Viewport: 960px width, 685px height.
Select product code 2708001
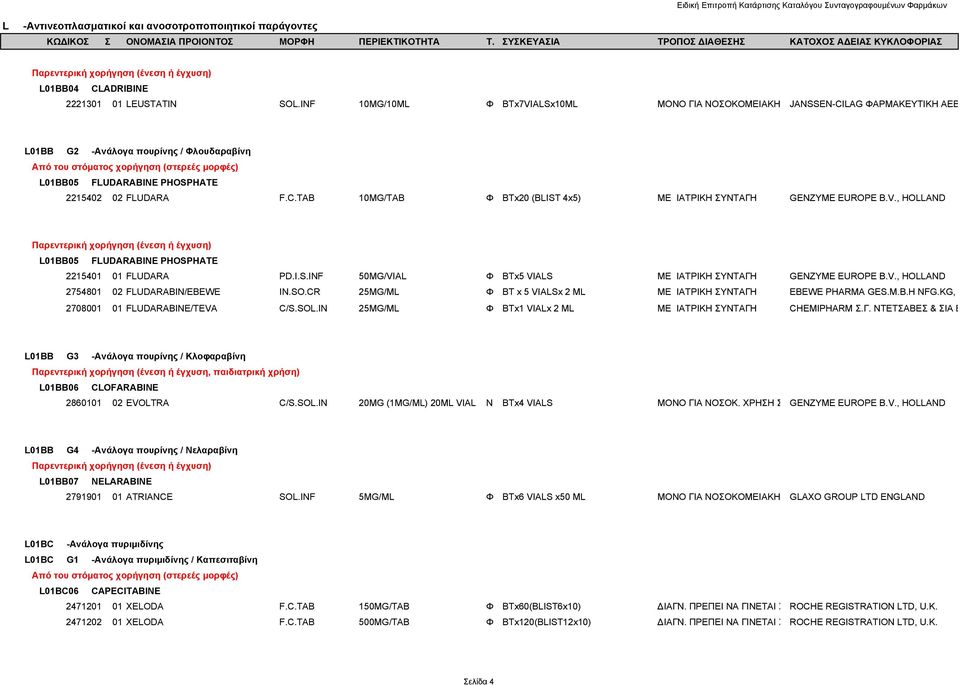pyautogui.click(x=83, y=309)
